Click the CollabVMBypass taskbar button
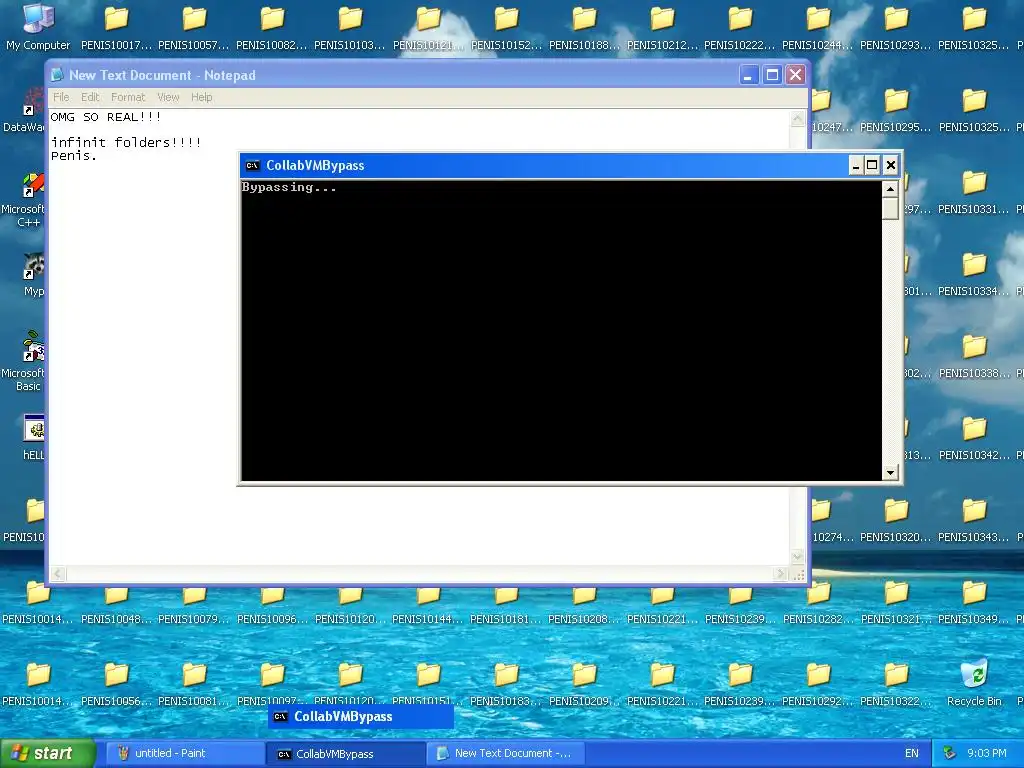 pos(345,754)
